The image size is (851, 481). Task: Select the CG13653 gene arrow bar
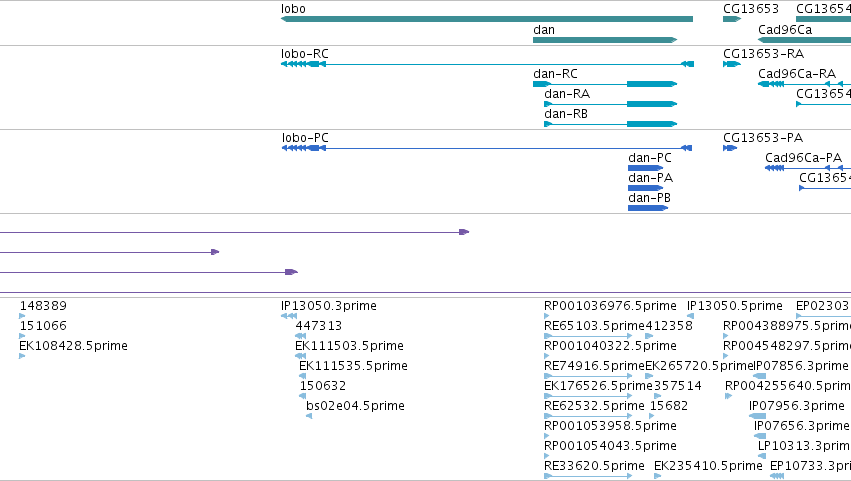pyautogui.click(x=732, y=19)
